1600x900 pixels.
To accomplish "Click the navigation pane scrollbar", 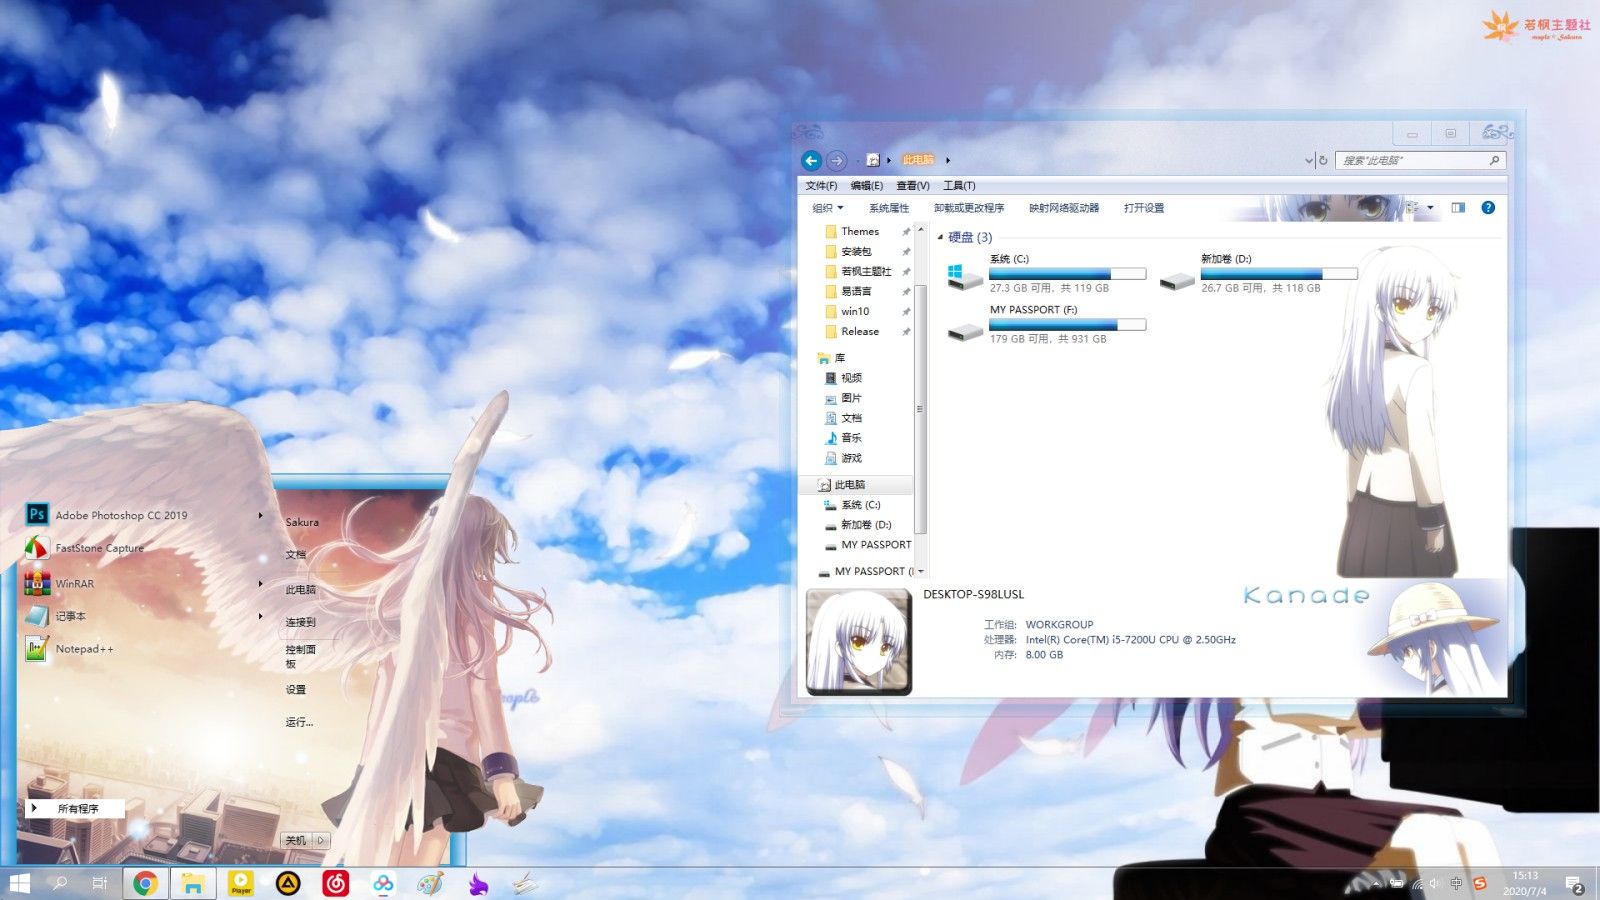I will [921, 409].
